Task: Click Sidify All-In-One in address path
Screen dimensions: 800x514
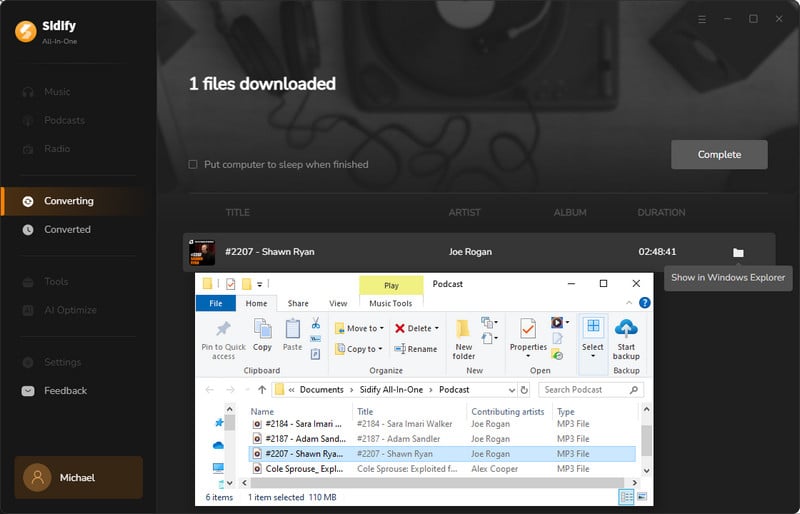Action: click(391, 390)
